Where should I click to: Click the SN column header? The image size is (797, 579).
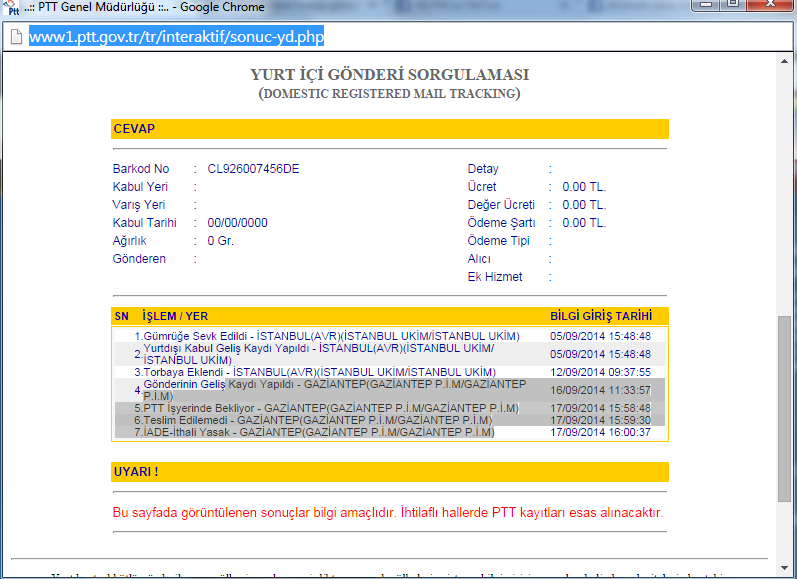121,316
